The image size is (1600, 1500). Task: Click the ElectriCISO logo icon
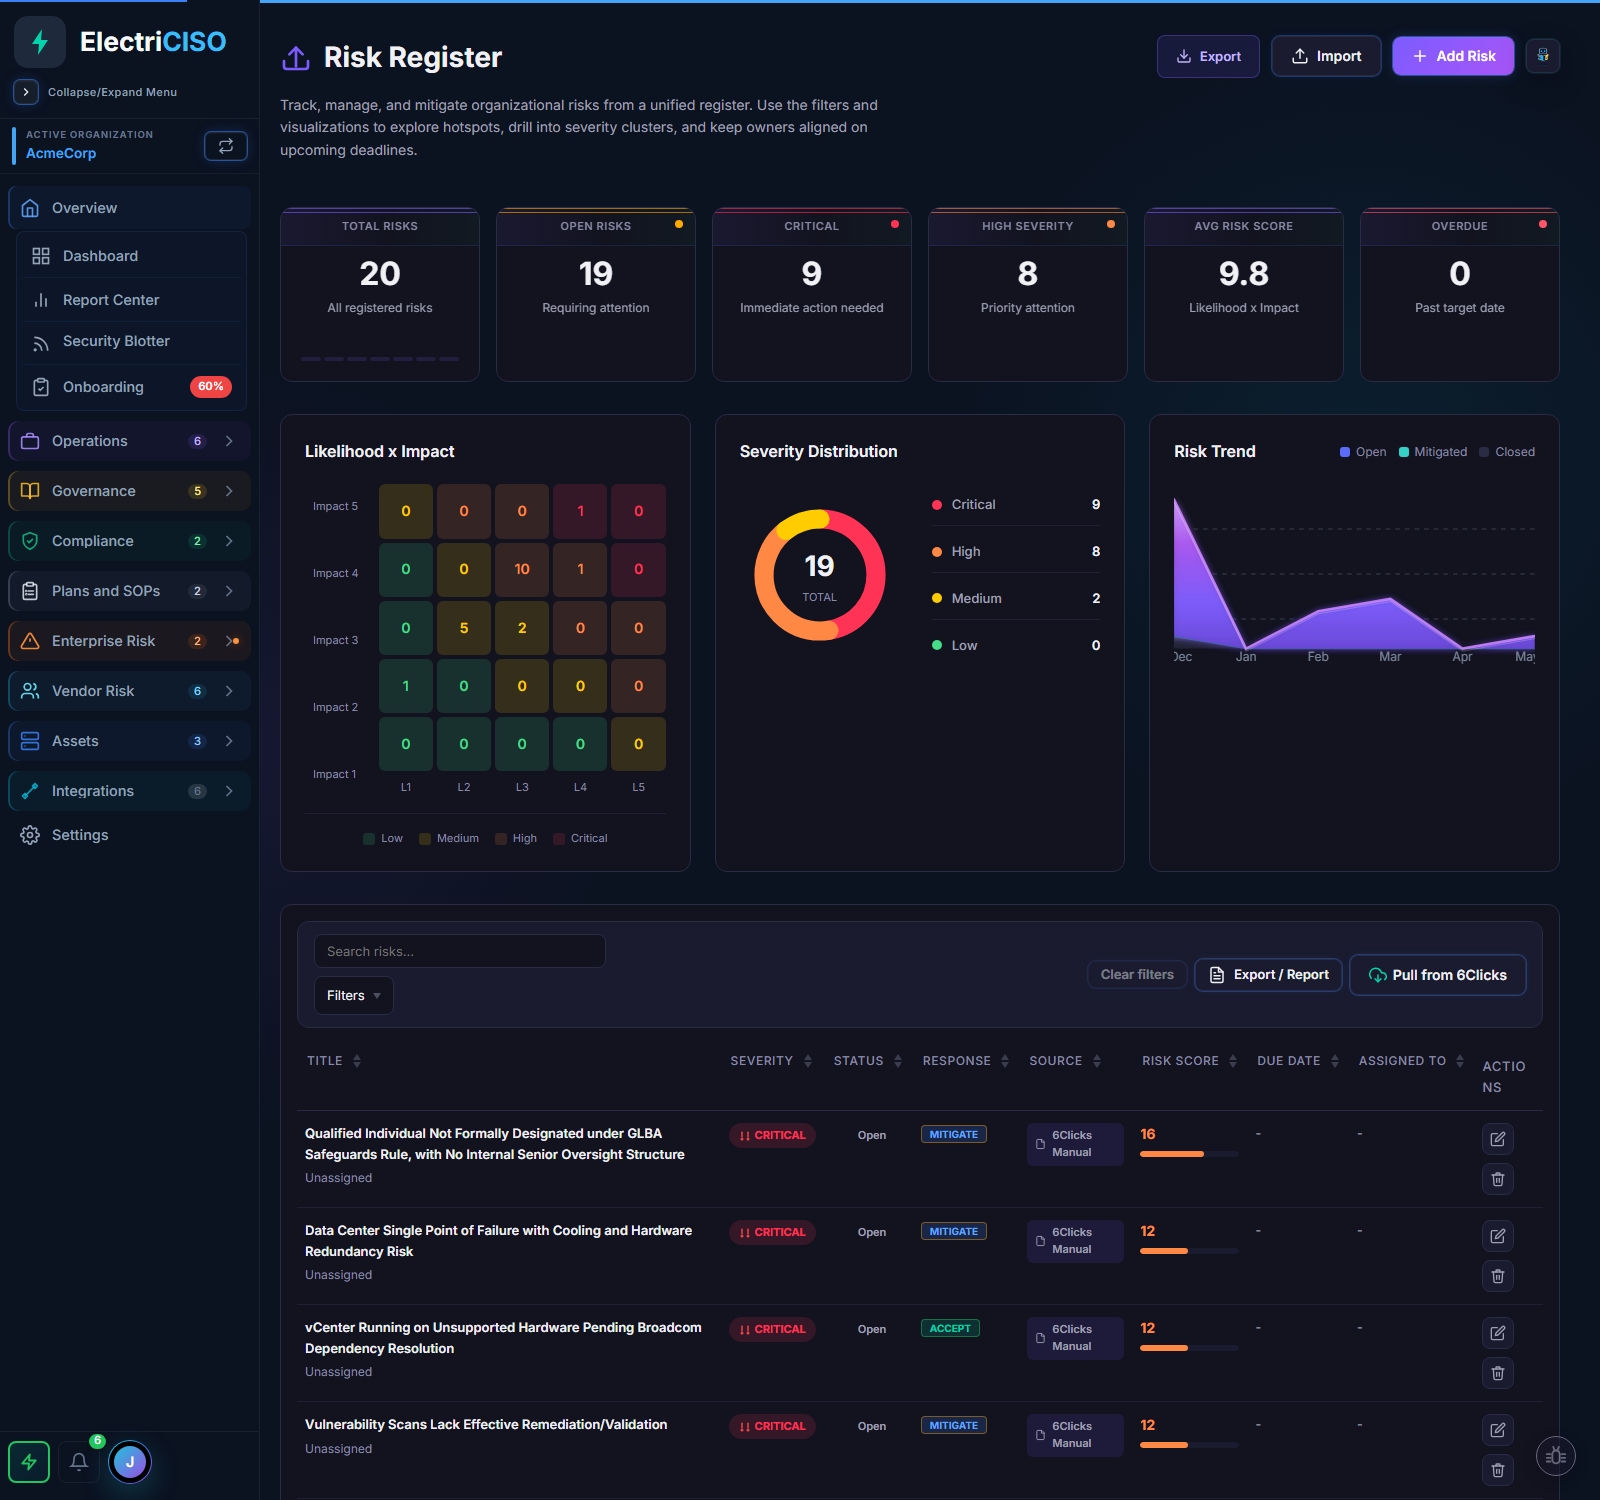40,42
